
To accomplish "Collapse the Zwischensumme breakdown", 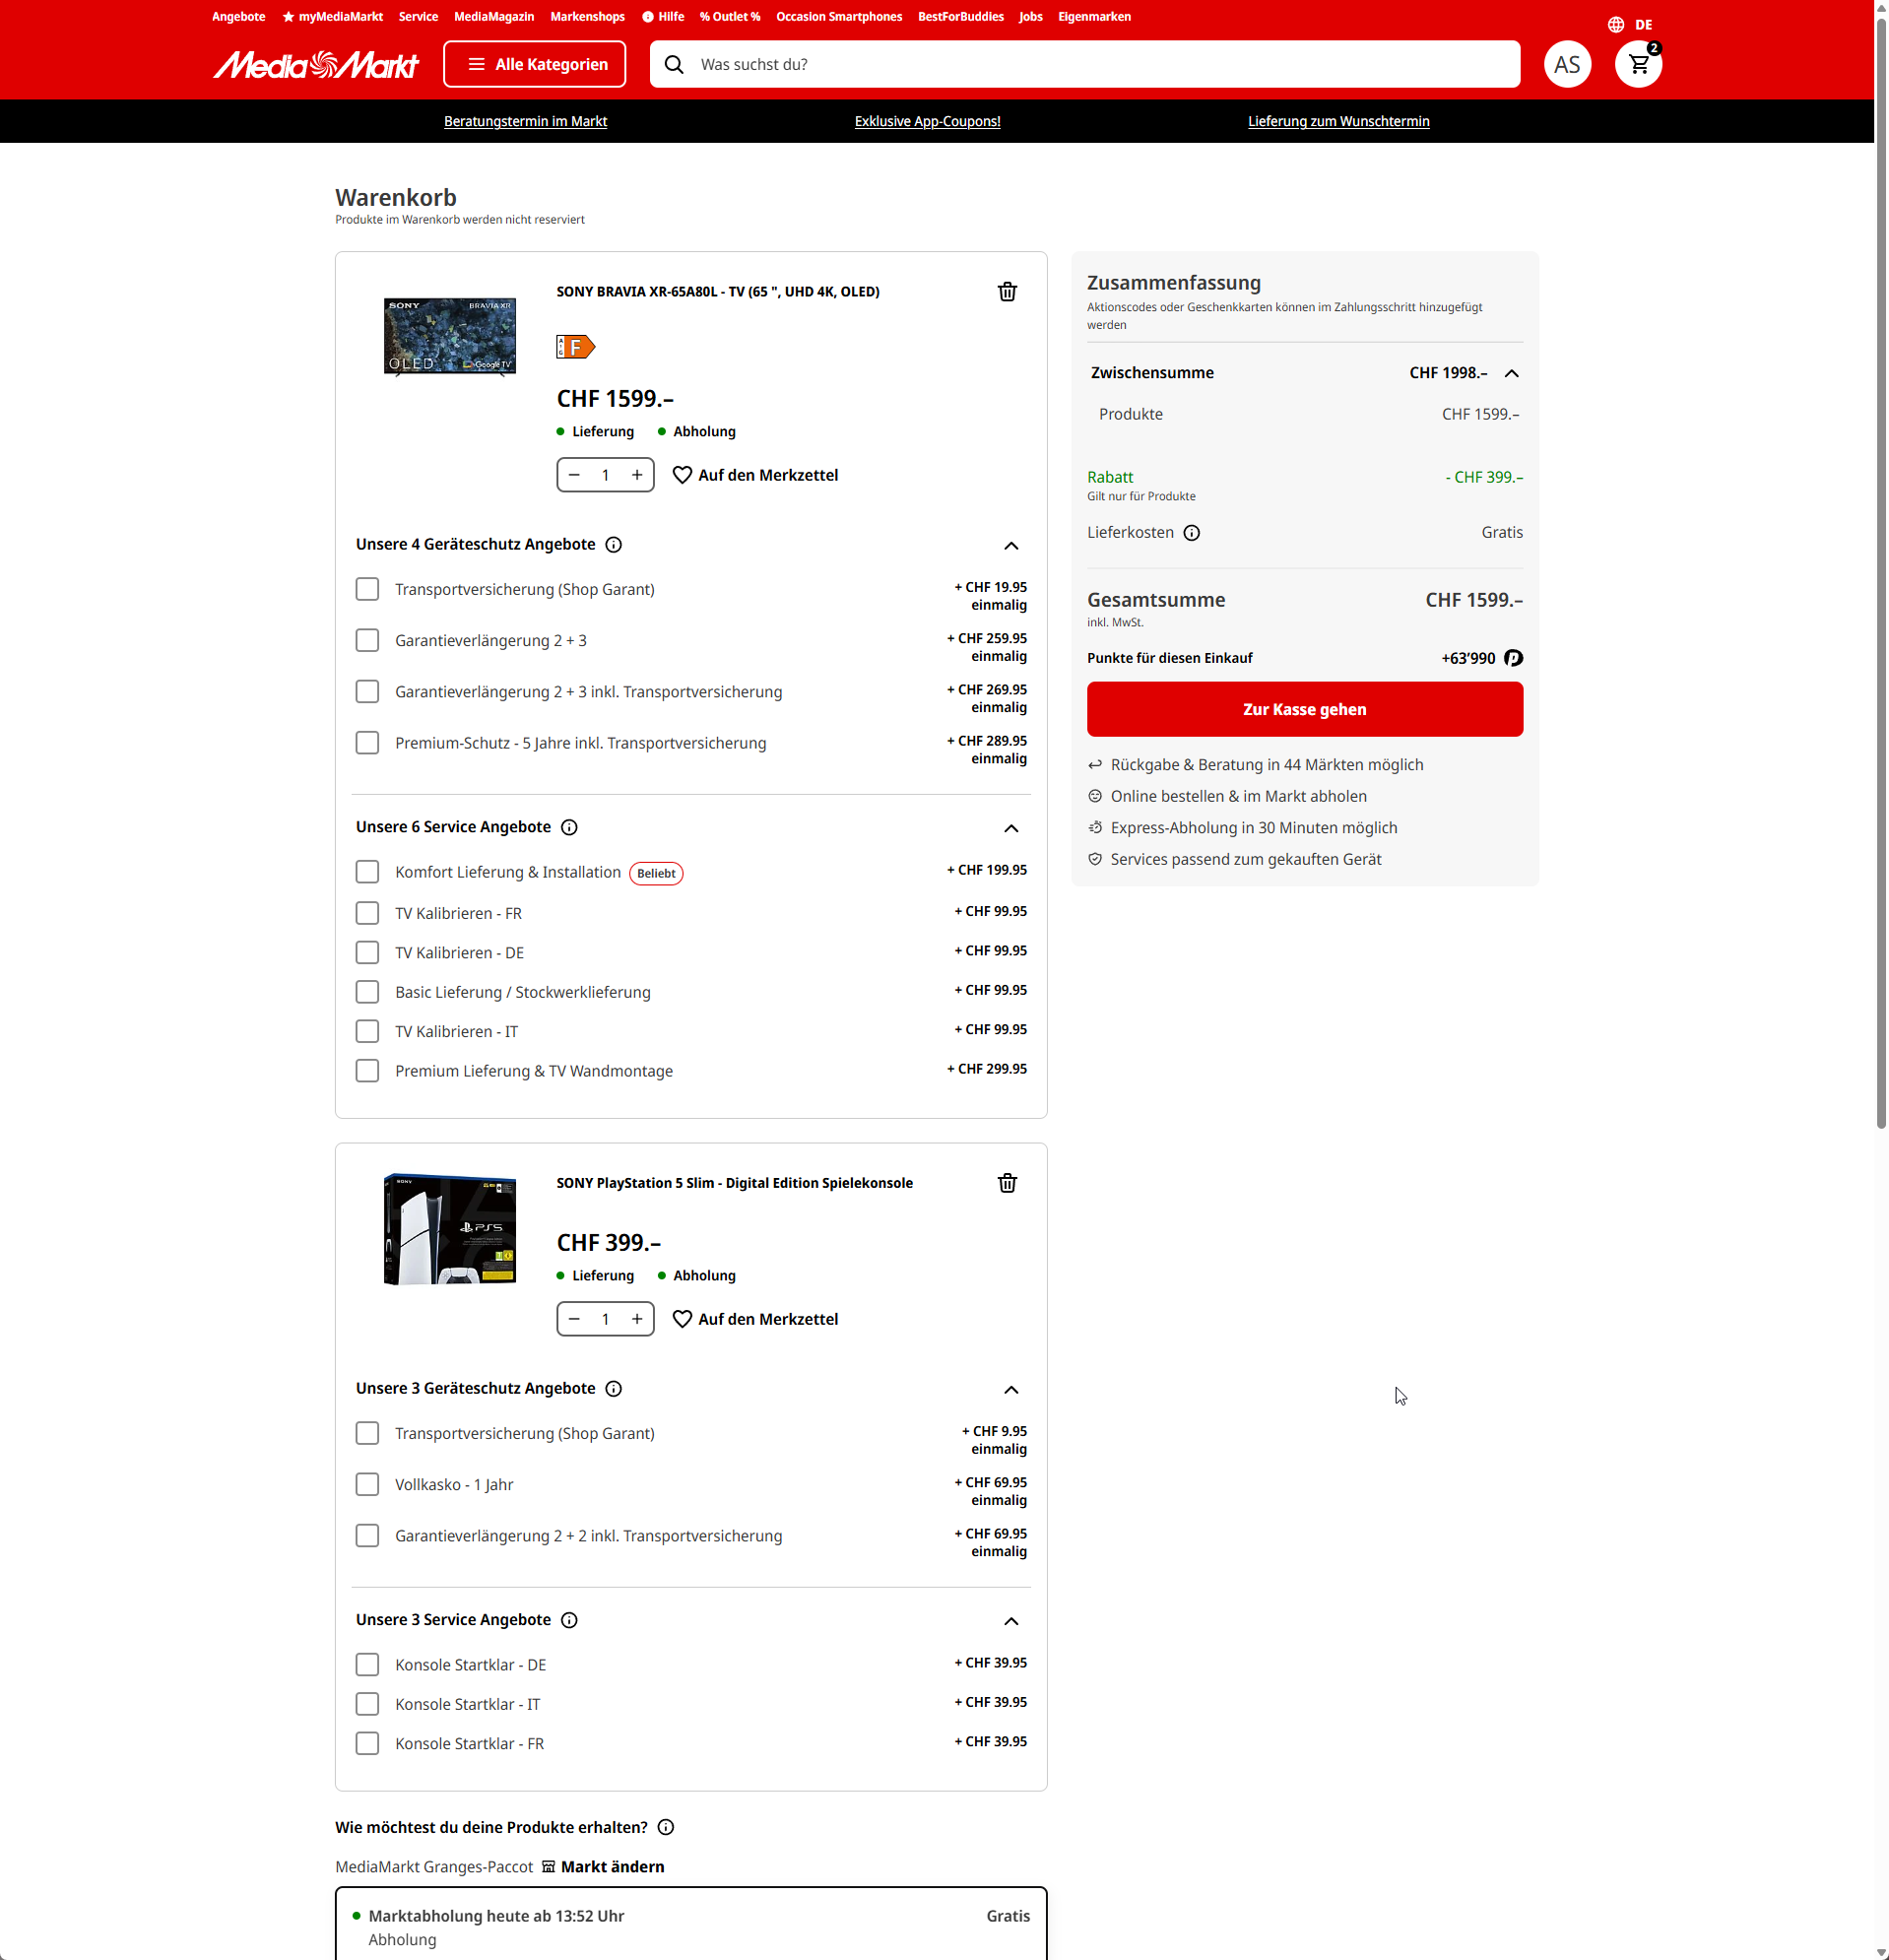I will [x=1512, y=374].
